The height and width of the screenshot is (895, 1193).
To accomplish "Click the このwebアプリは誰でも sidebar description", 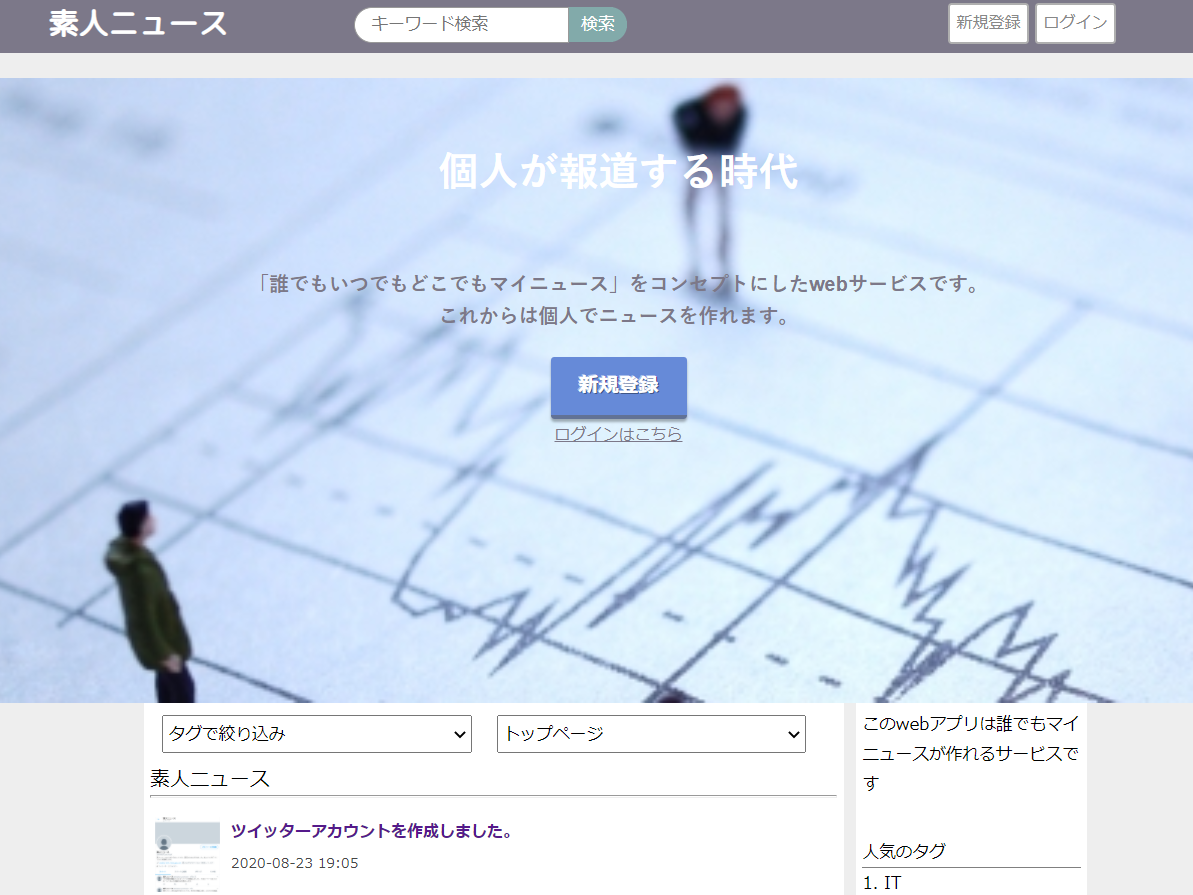I will coord(970,753).
